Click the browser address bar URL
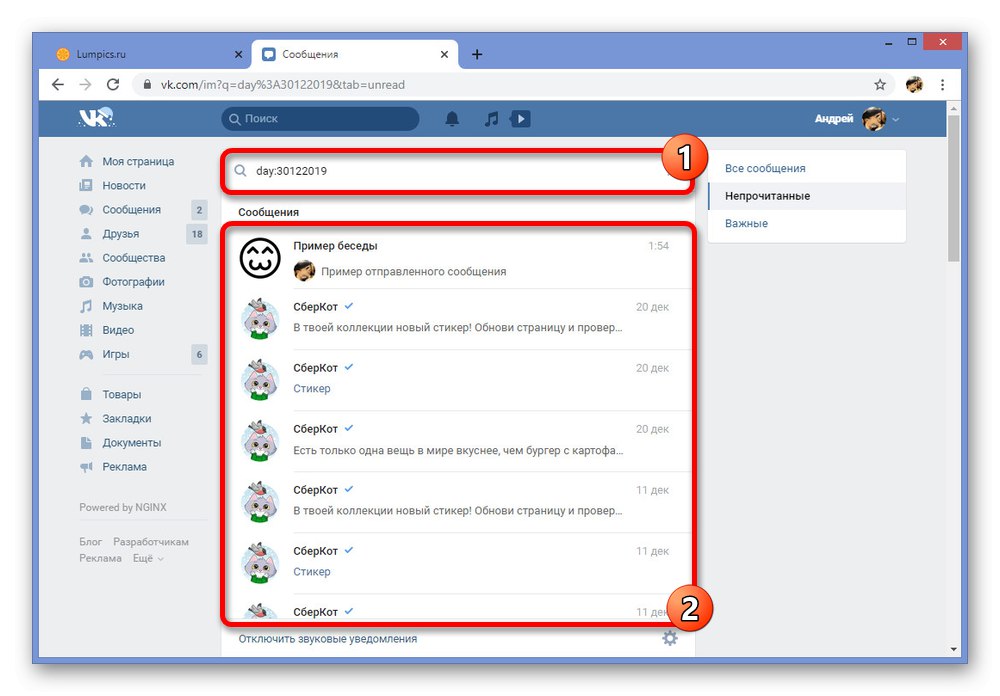This screenshot has width=1000, height=696. pyautogui.click(x=283, y=85)
